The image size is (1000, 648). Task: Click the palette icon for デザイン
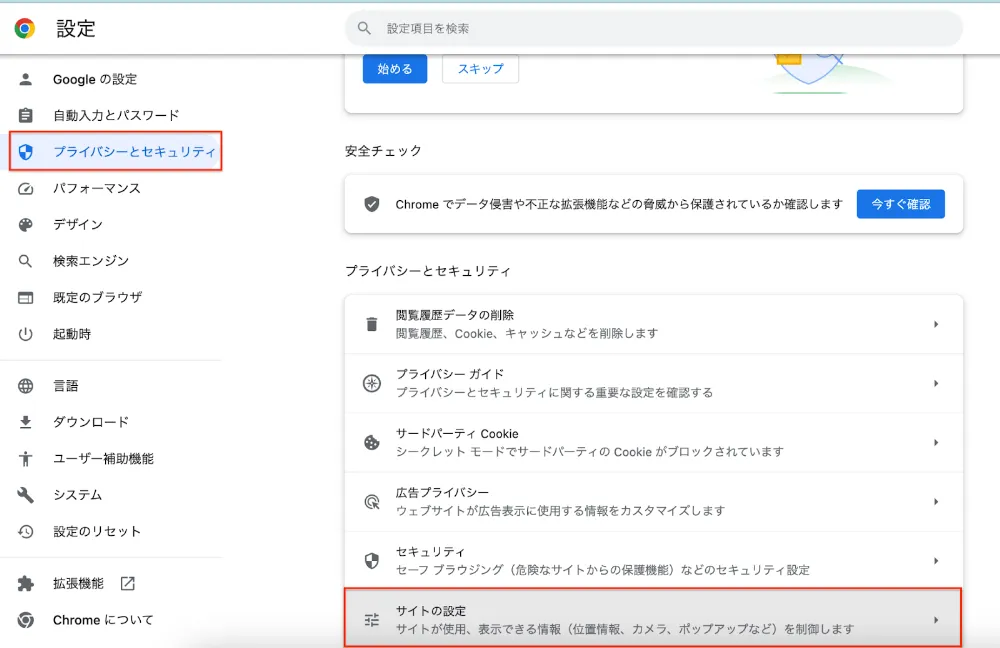[x=26, y=225]
